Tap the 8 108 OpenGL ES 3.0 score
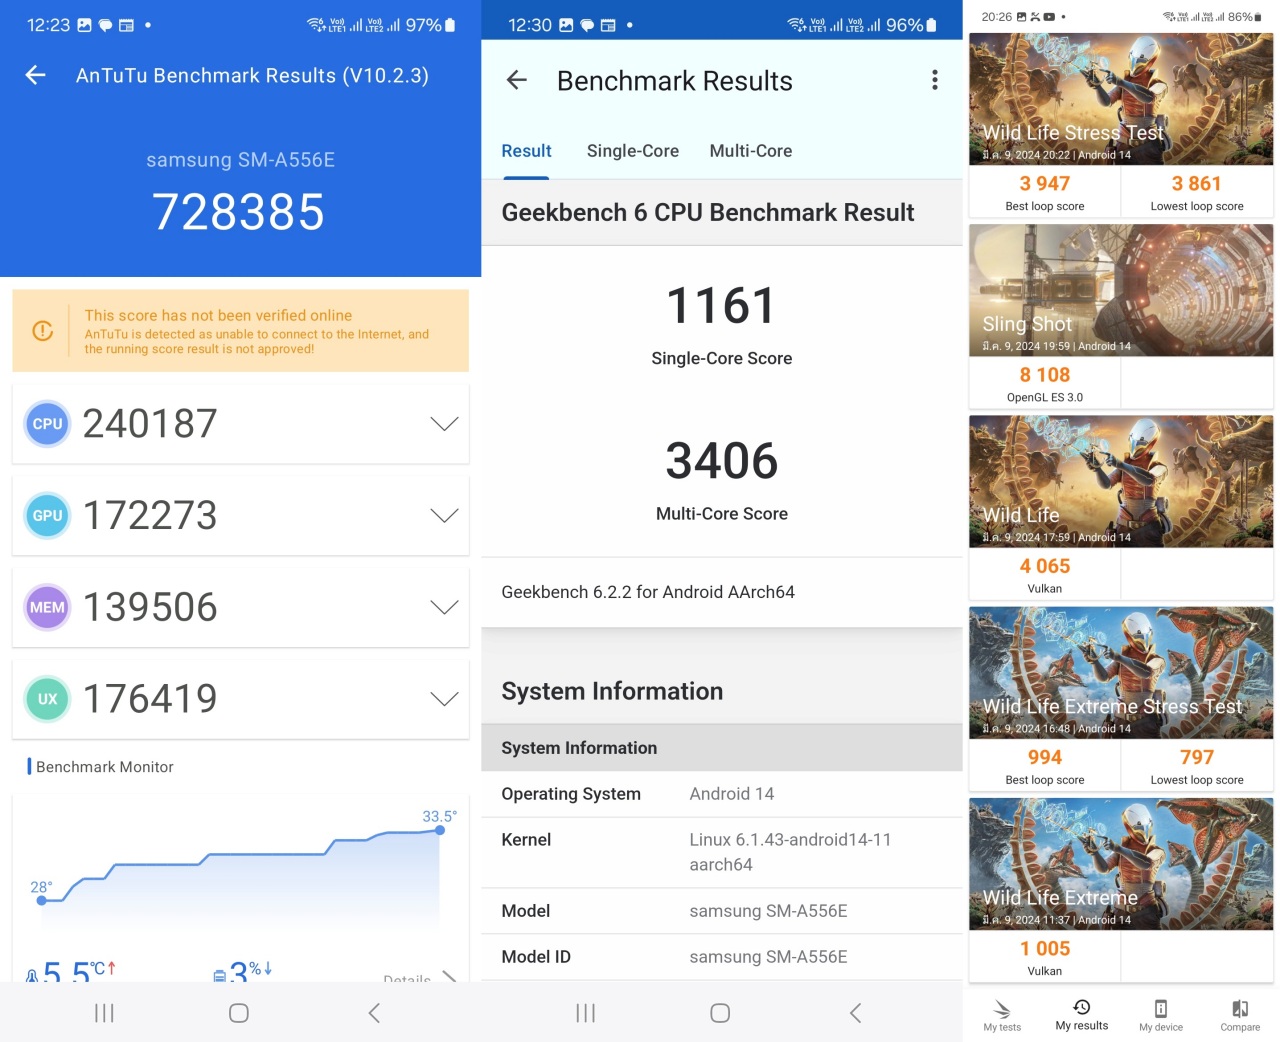 [x=1045, y=375]
